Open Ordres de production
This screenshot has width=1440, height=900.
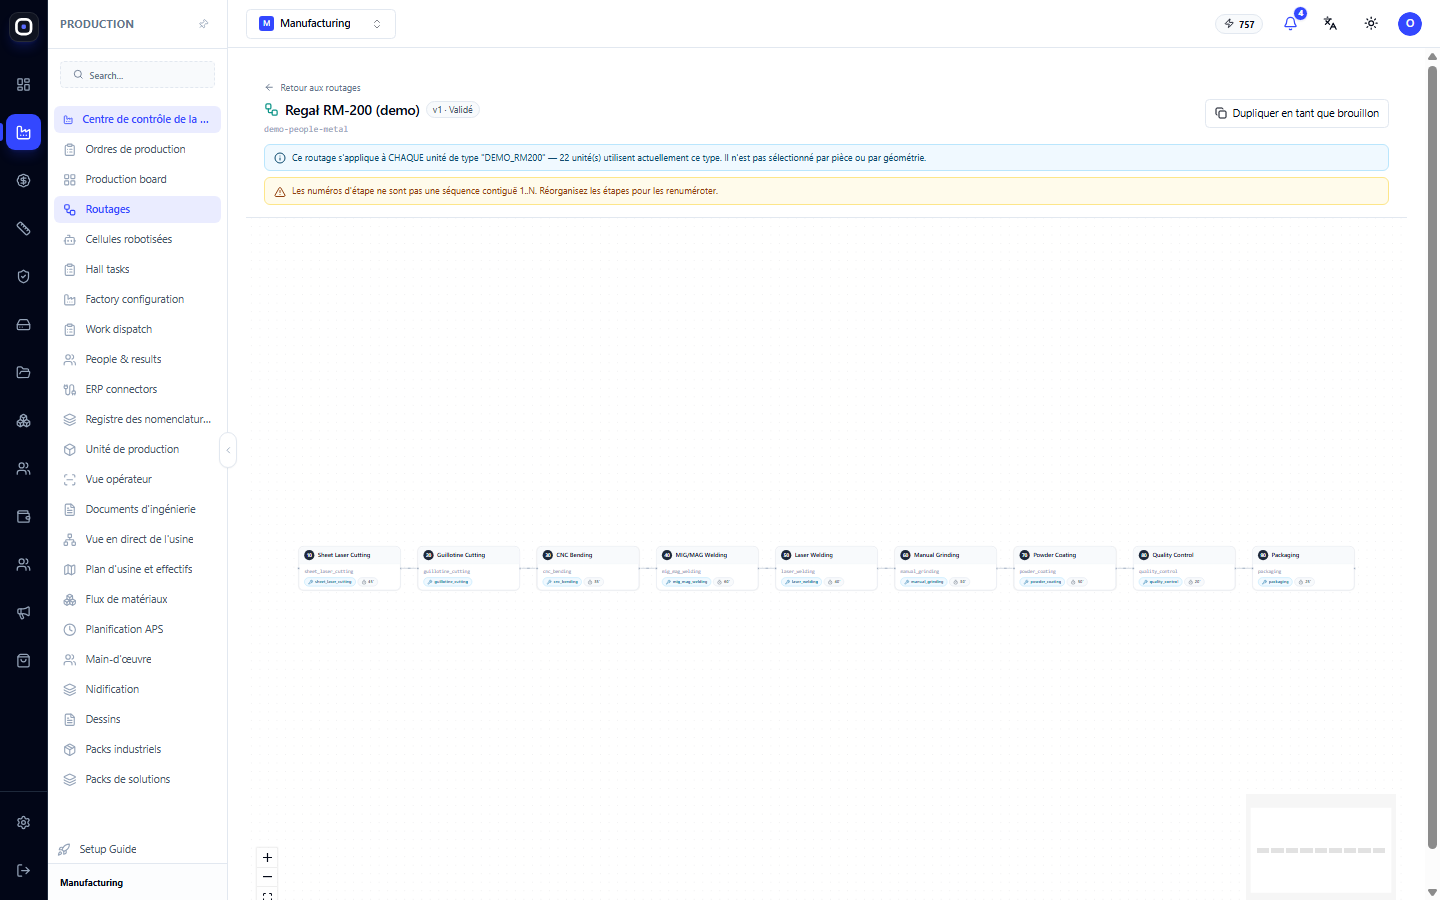[x=138, y=149]
